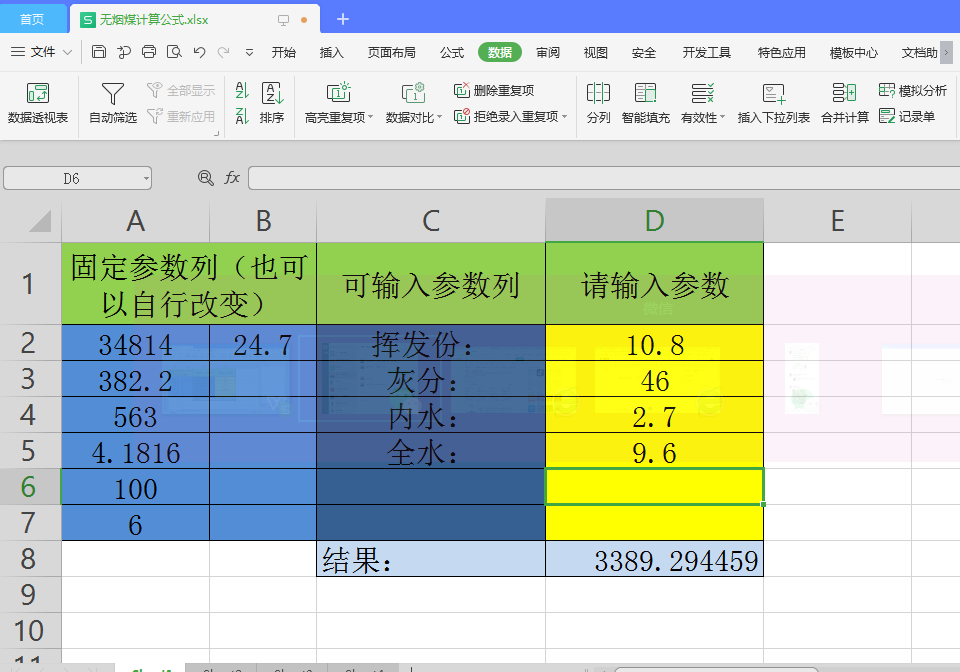Expand the name box dropdown arrow
This screenshot has height=672, width=960.
146,179
